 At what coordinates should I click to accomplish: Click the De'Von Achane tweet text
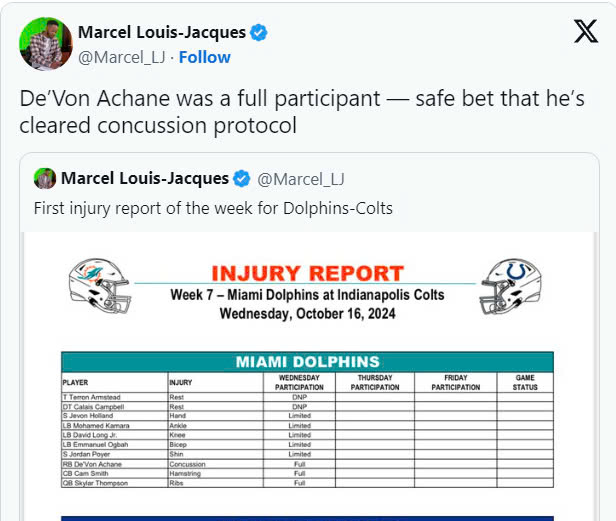pos(302,112)
